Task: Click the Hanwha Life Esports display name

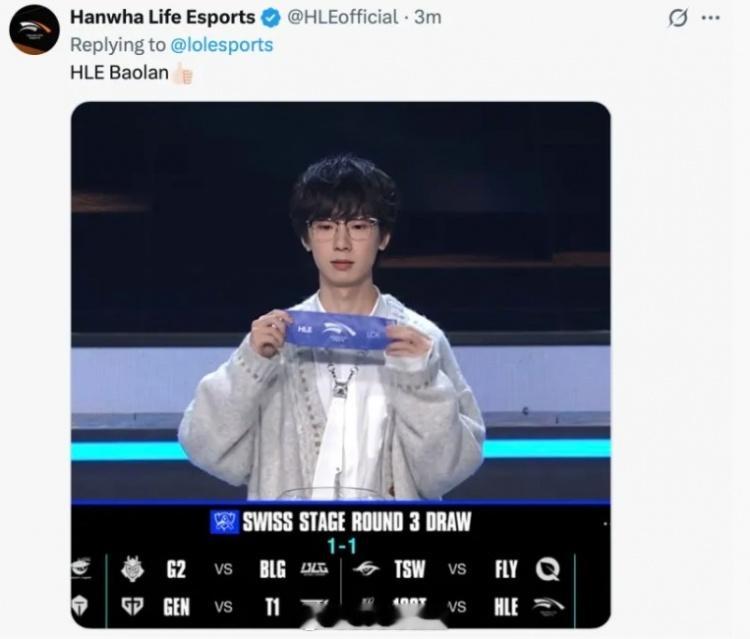Action: [163, 17]
